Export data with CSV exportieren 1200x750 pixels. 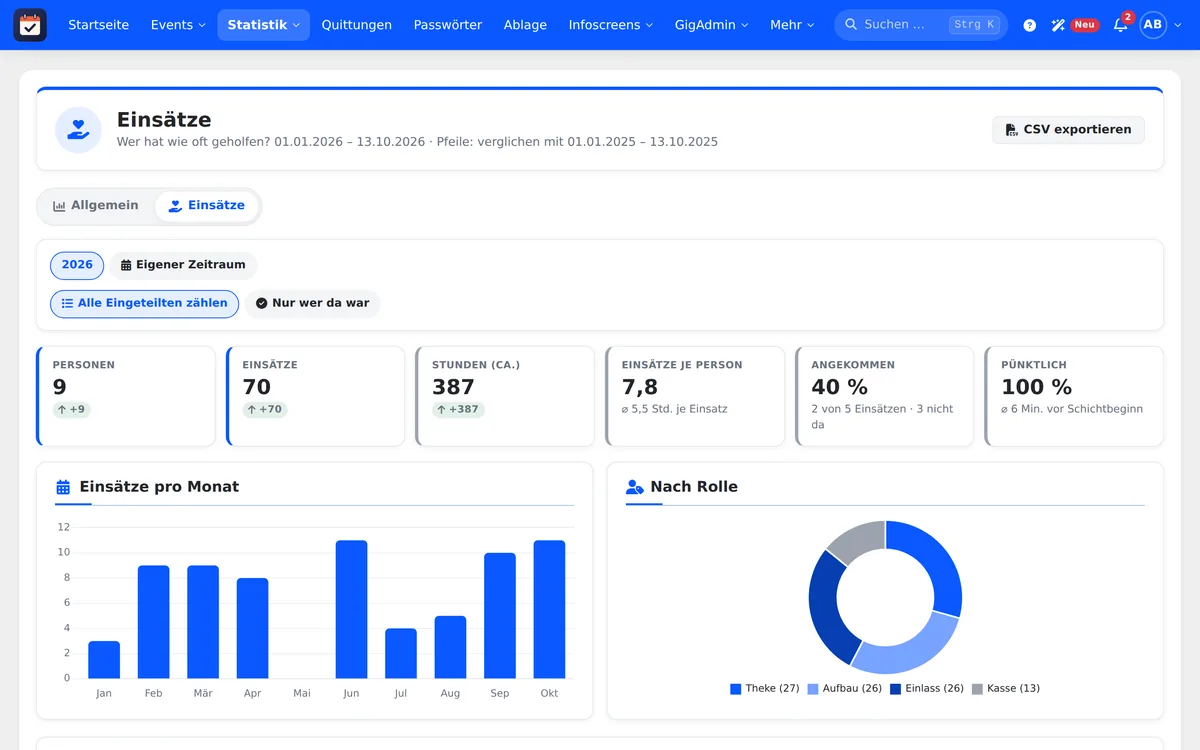(1068, 130)
